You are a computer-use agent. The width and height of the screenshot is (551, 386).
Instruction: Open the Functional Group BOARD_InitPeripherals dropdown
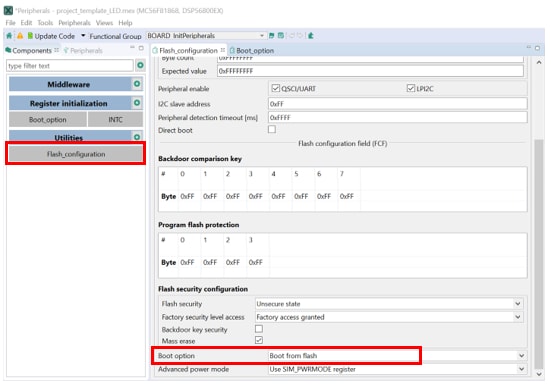tap(206, 36)
